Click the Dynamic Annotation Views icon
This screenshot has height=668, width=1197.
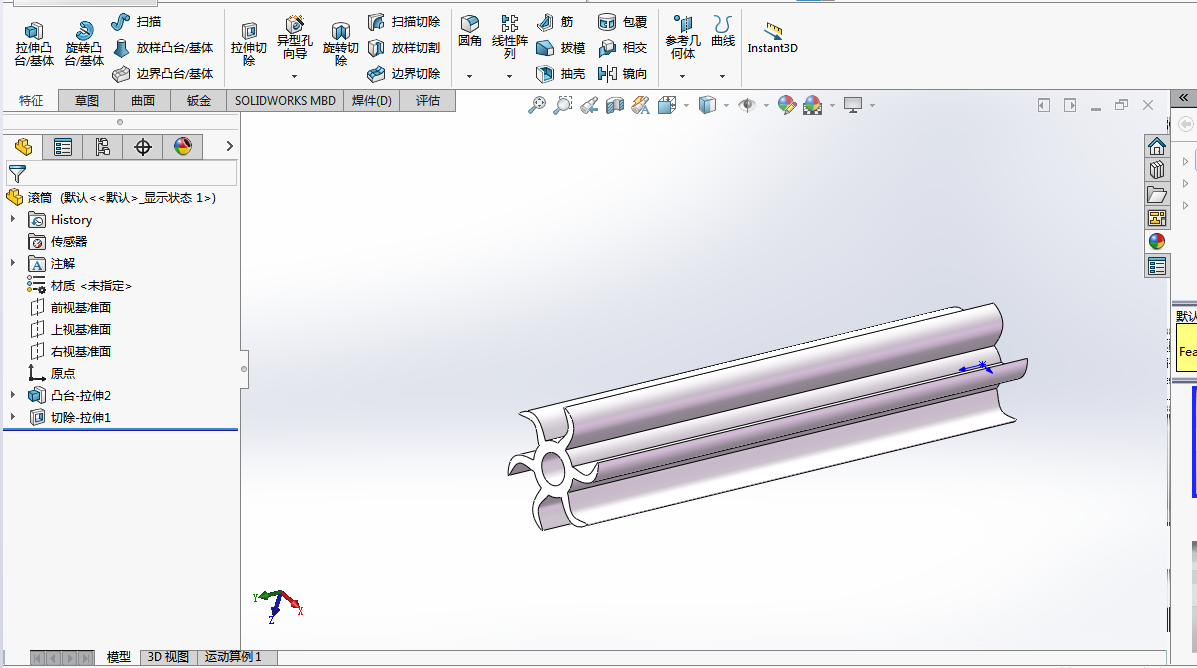point(640,105)
